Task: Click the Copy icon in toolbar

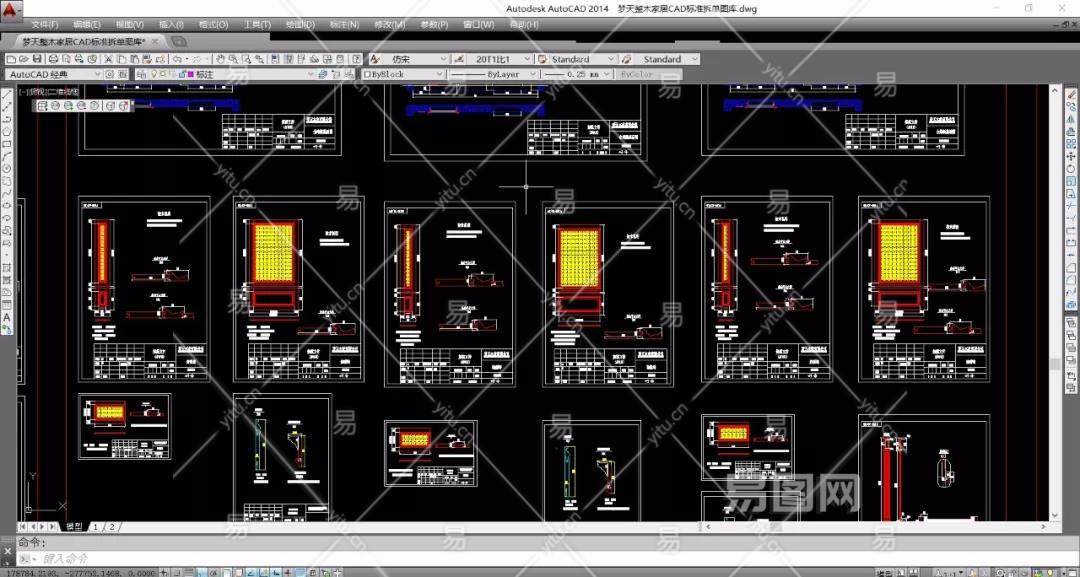Action: coord(121,59)
